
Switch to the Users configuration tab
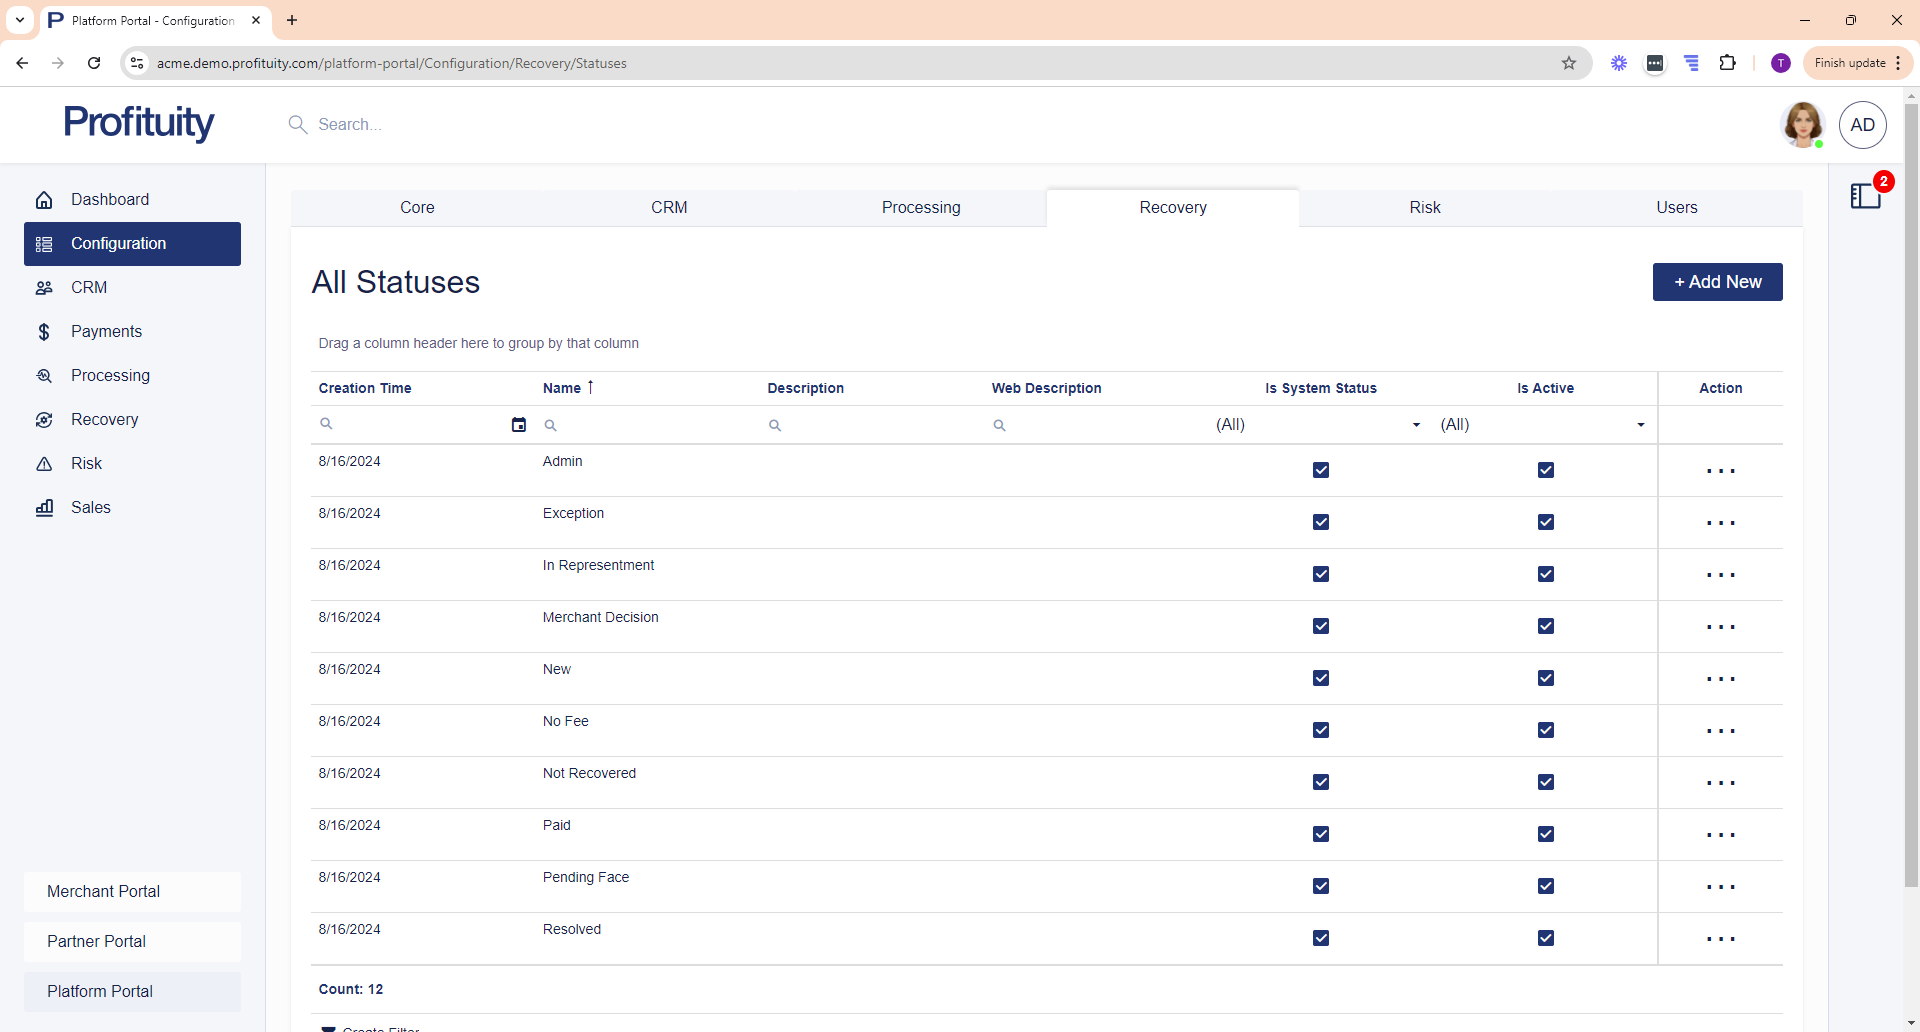pos(1676,208)
